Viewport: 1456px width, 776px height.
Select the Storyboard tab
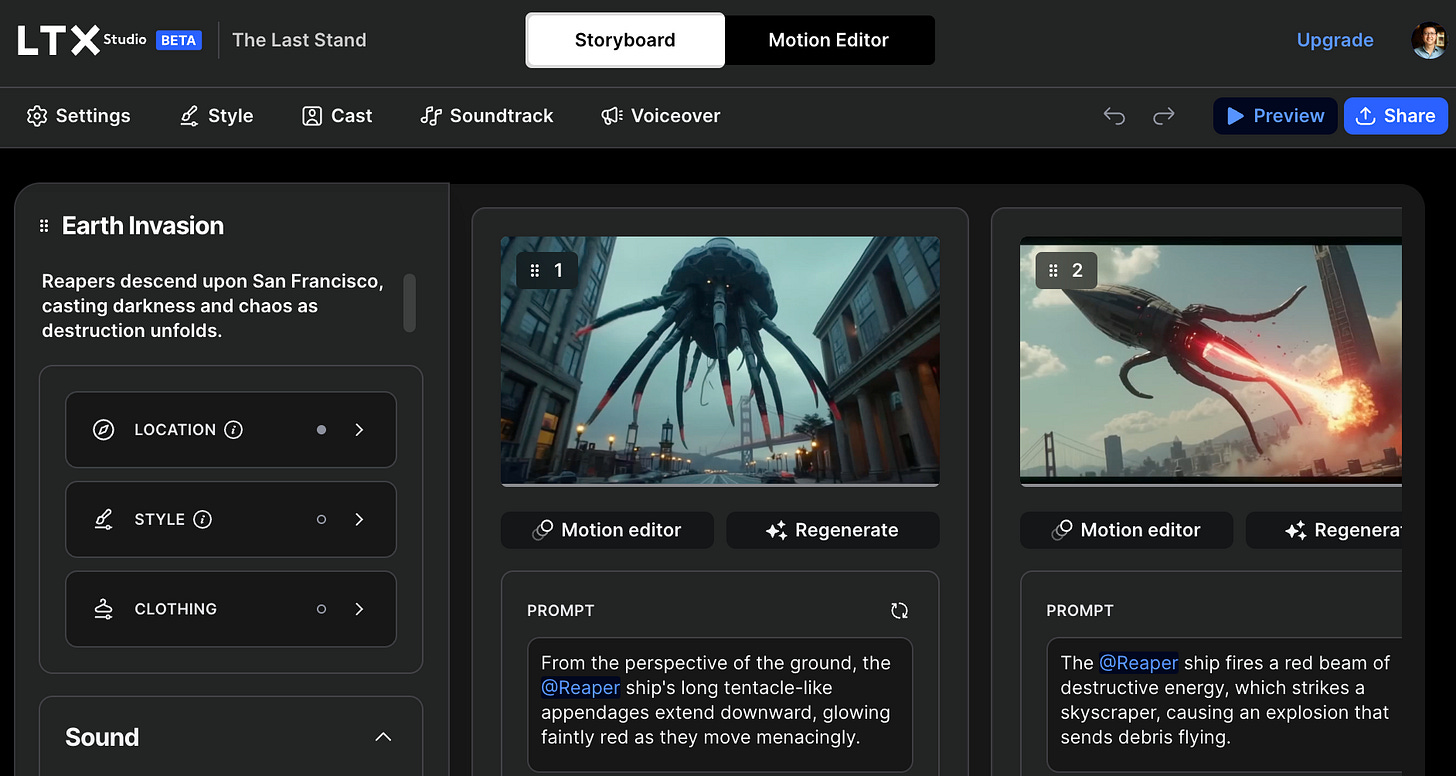624,40
